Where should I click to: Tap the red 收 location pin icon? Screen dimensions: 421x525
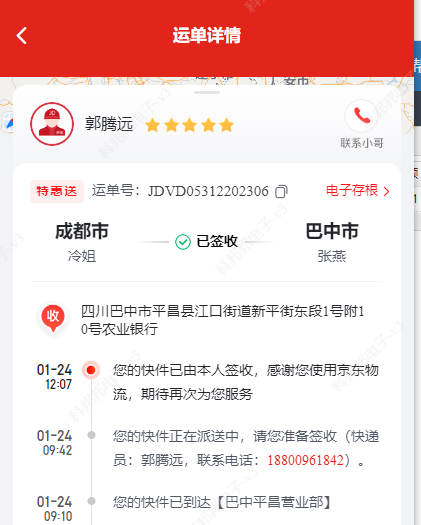point(53,318)
